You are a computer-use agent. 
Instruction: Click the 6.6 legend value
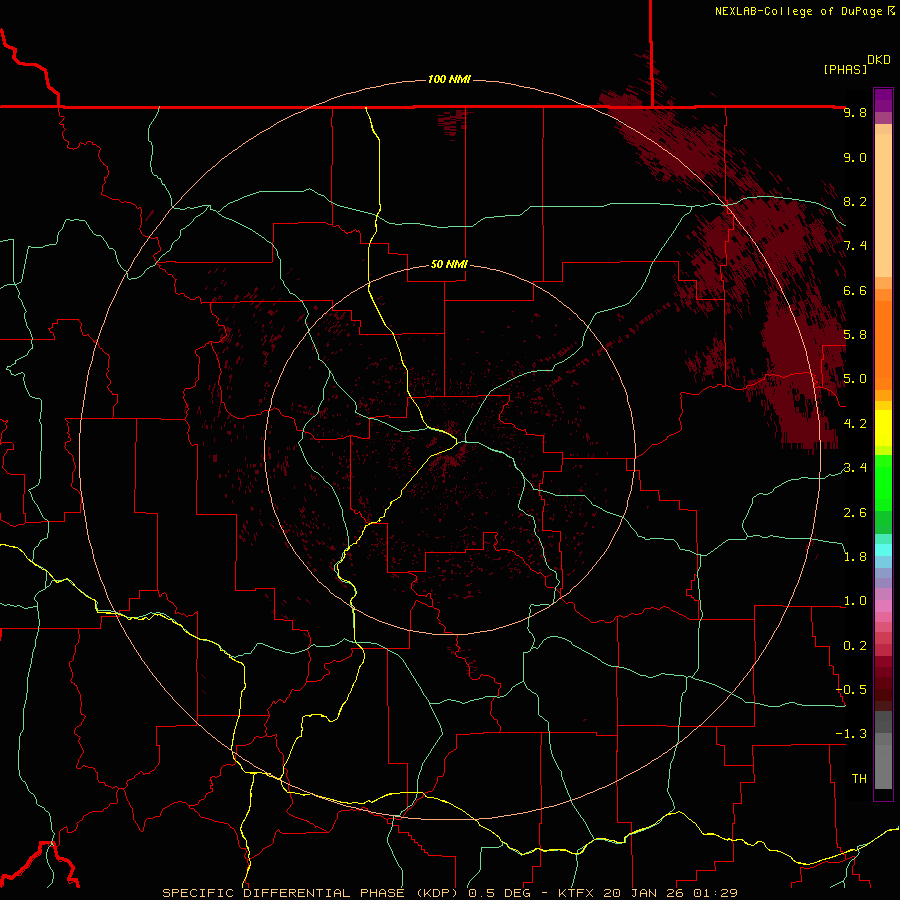855,290
